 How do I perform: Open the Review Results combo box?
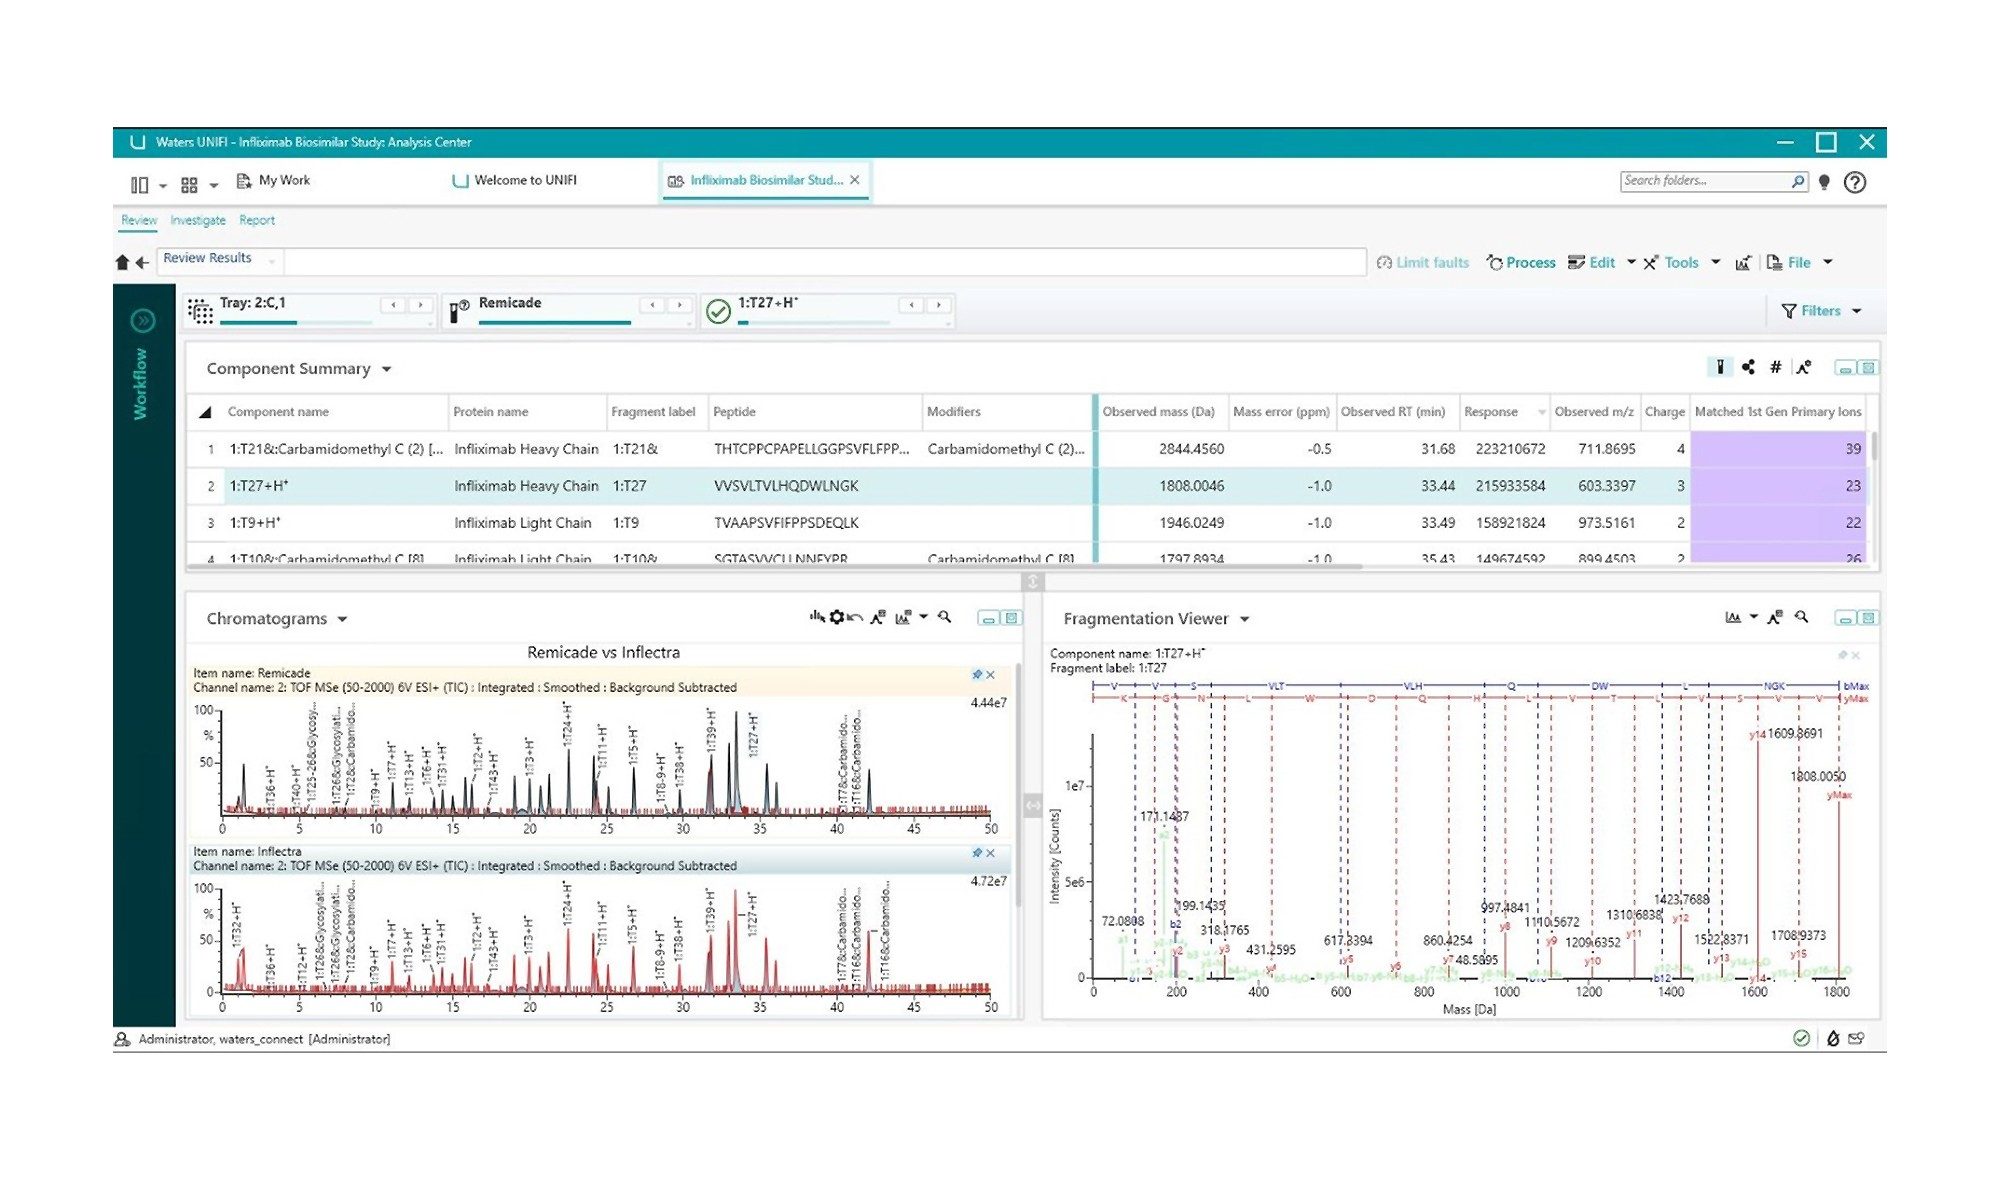pos(221,259)
